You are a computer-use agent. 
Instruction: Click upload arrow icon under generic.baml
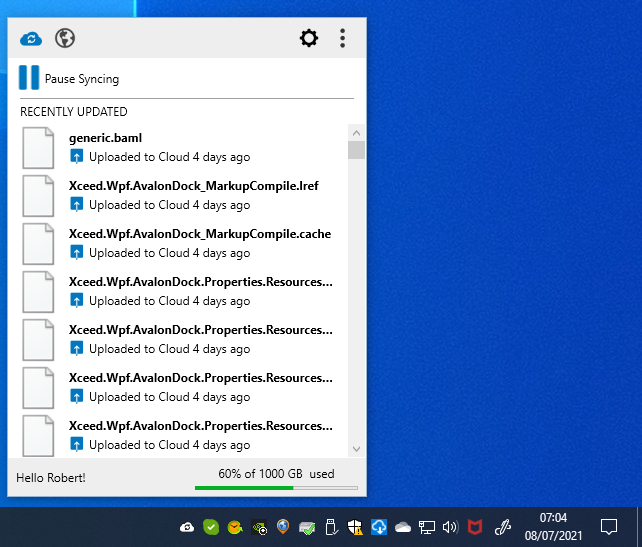click(77, 157)
